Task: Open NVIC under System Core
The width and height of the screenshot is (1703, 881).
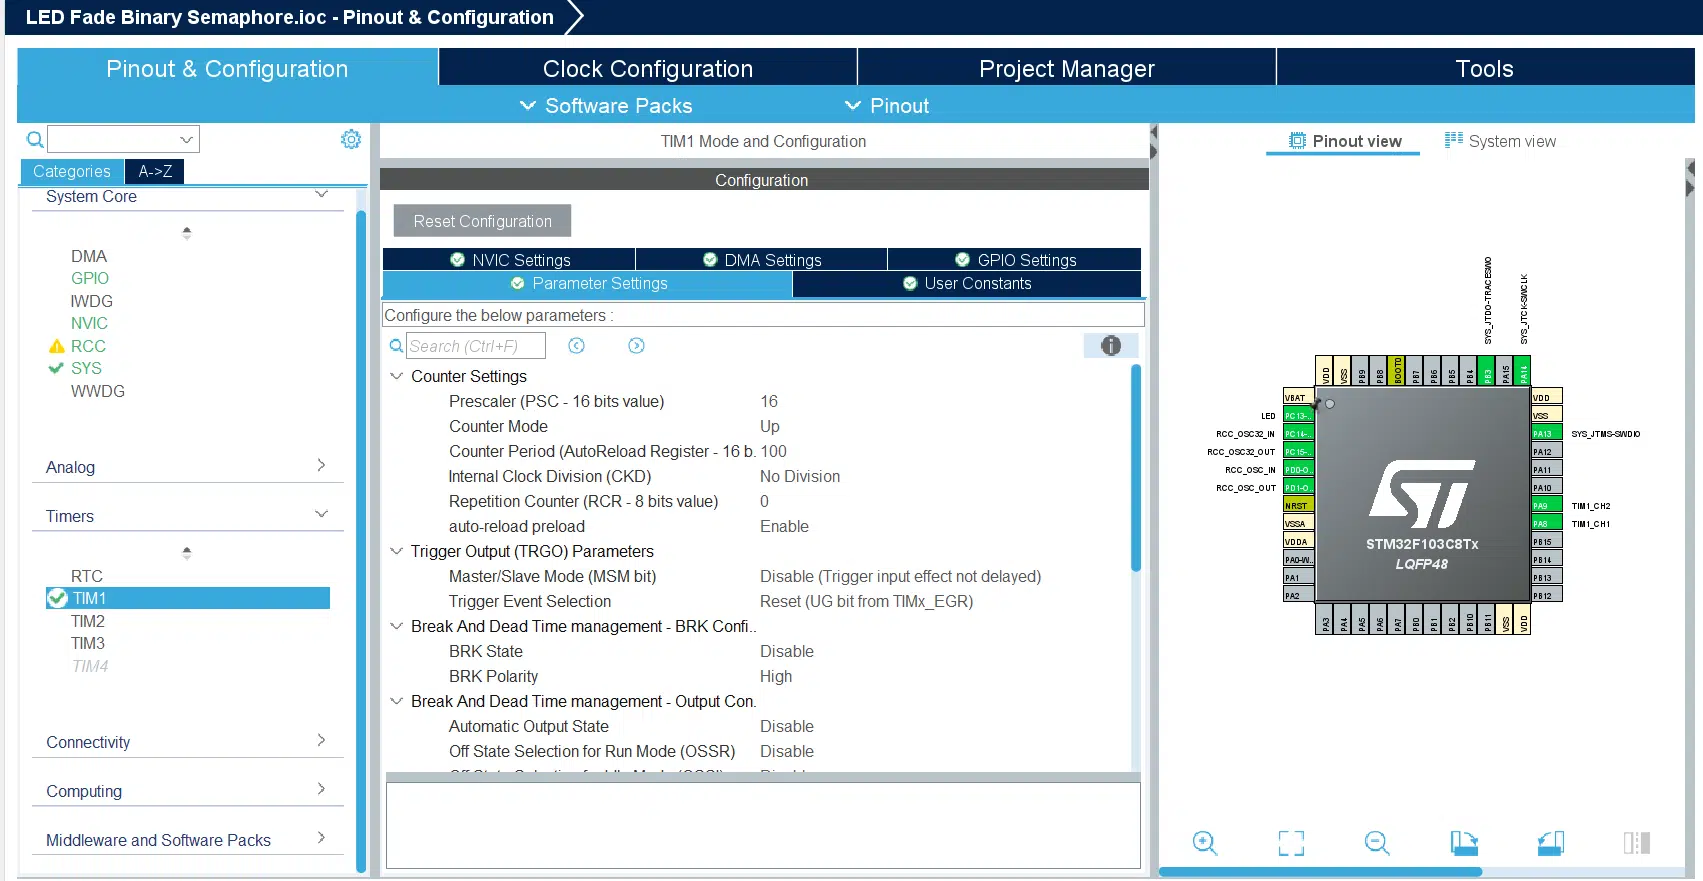Action: 89,323
